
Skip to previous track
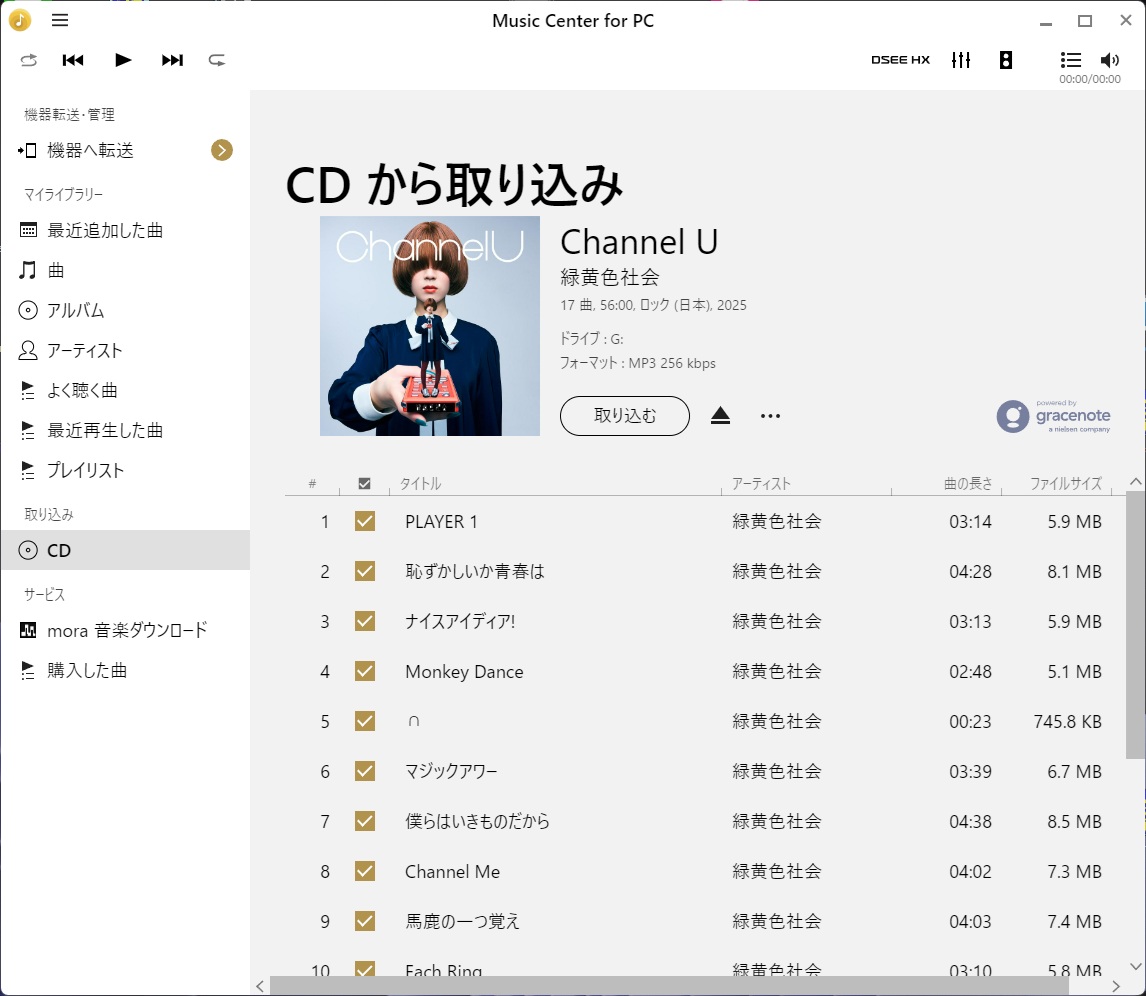pyautogui.click(x=73, y=60)
